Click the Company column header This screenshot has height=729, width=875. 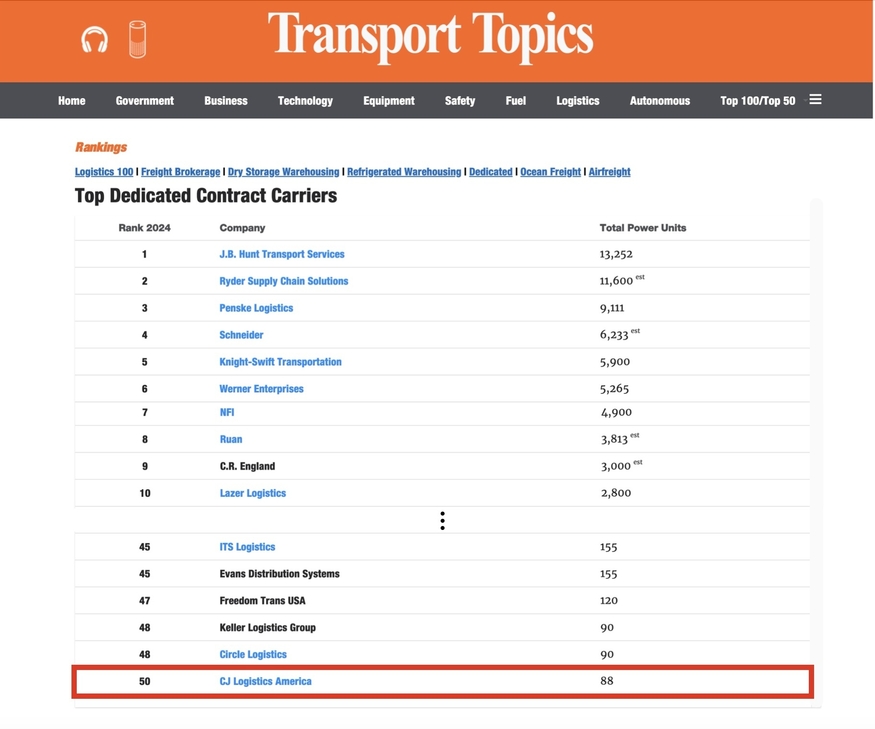click(242, 228)
